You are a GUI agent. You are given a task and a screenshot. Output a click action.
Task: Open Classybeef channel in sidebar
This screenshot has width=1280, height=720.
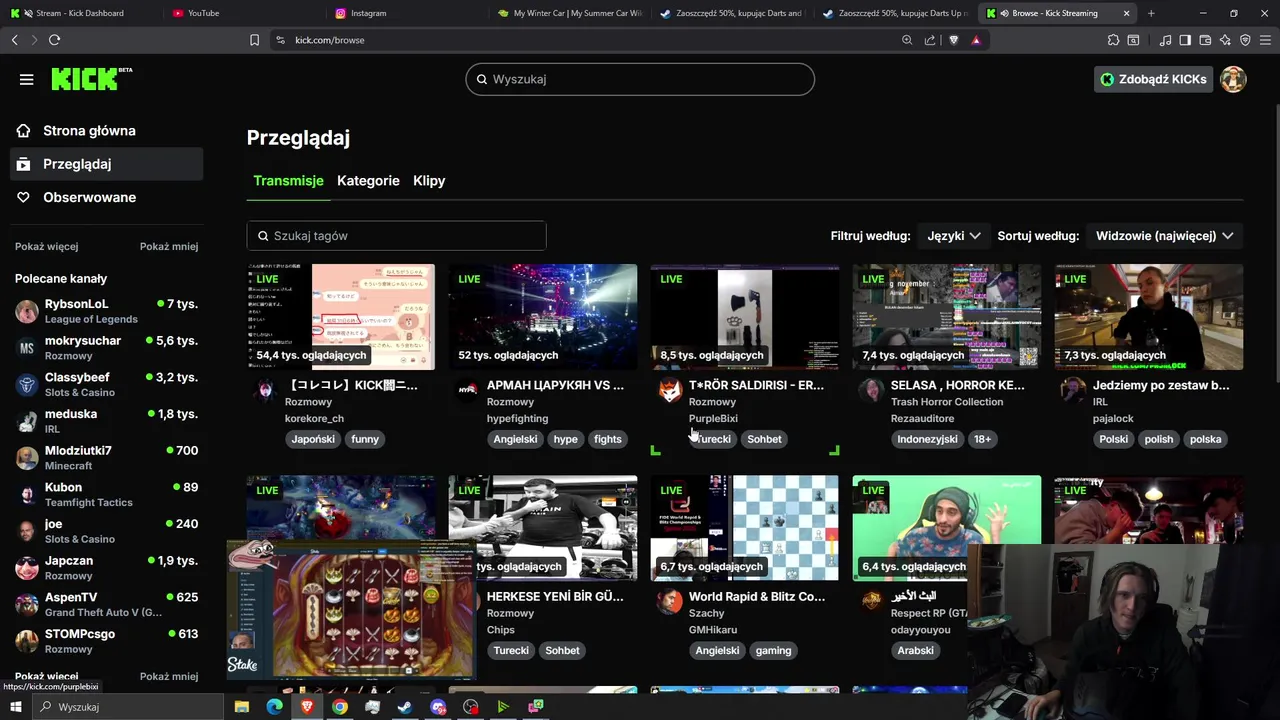coord(106,384)
